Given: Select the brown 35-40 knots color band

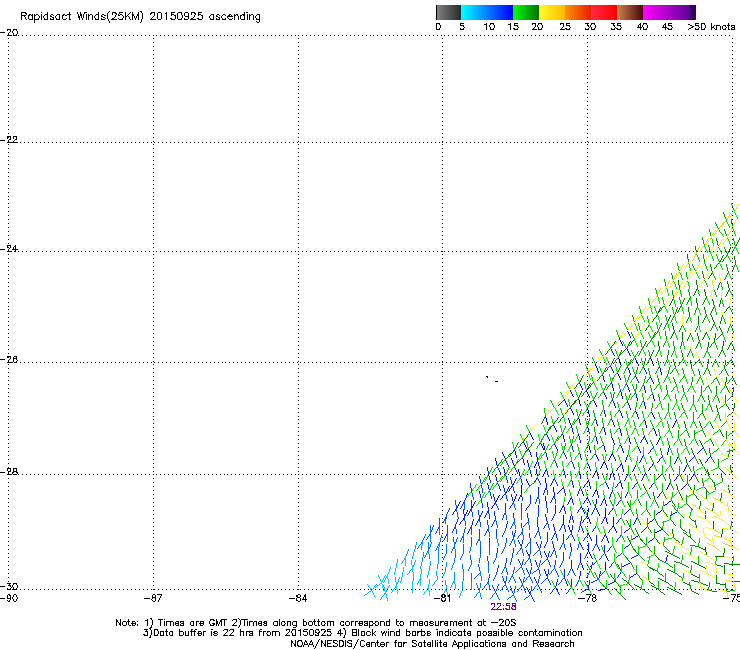Looking at the screenshot, I should pyautogui.click(x=630, y=12).
